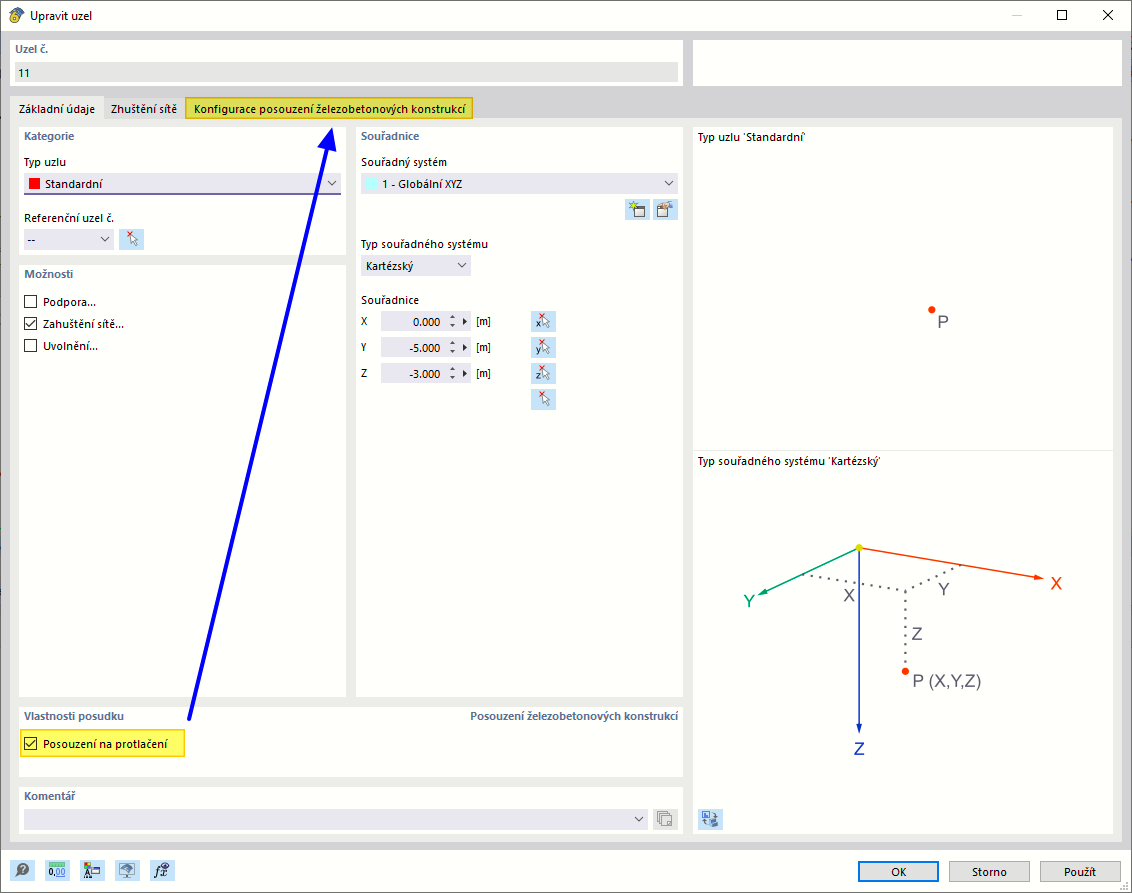Viewport: 1132px width, 893px height.
Task: Pick all coordinates graphically icon
Action: (543, 399)
